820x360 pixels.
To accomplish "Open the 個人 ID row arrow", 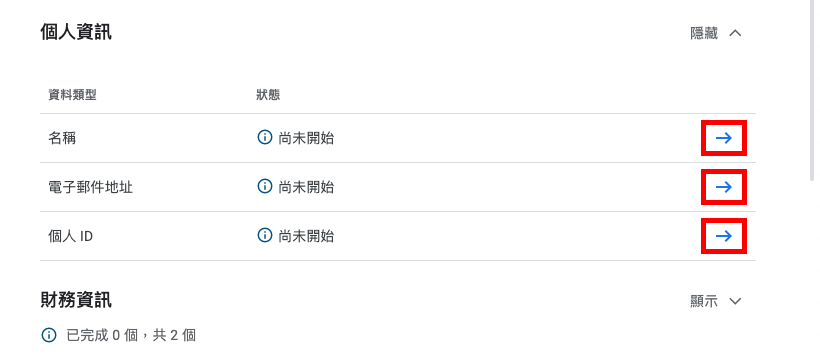I will tap(724, 237).
